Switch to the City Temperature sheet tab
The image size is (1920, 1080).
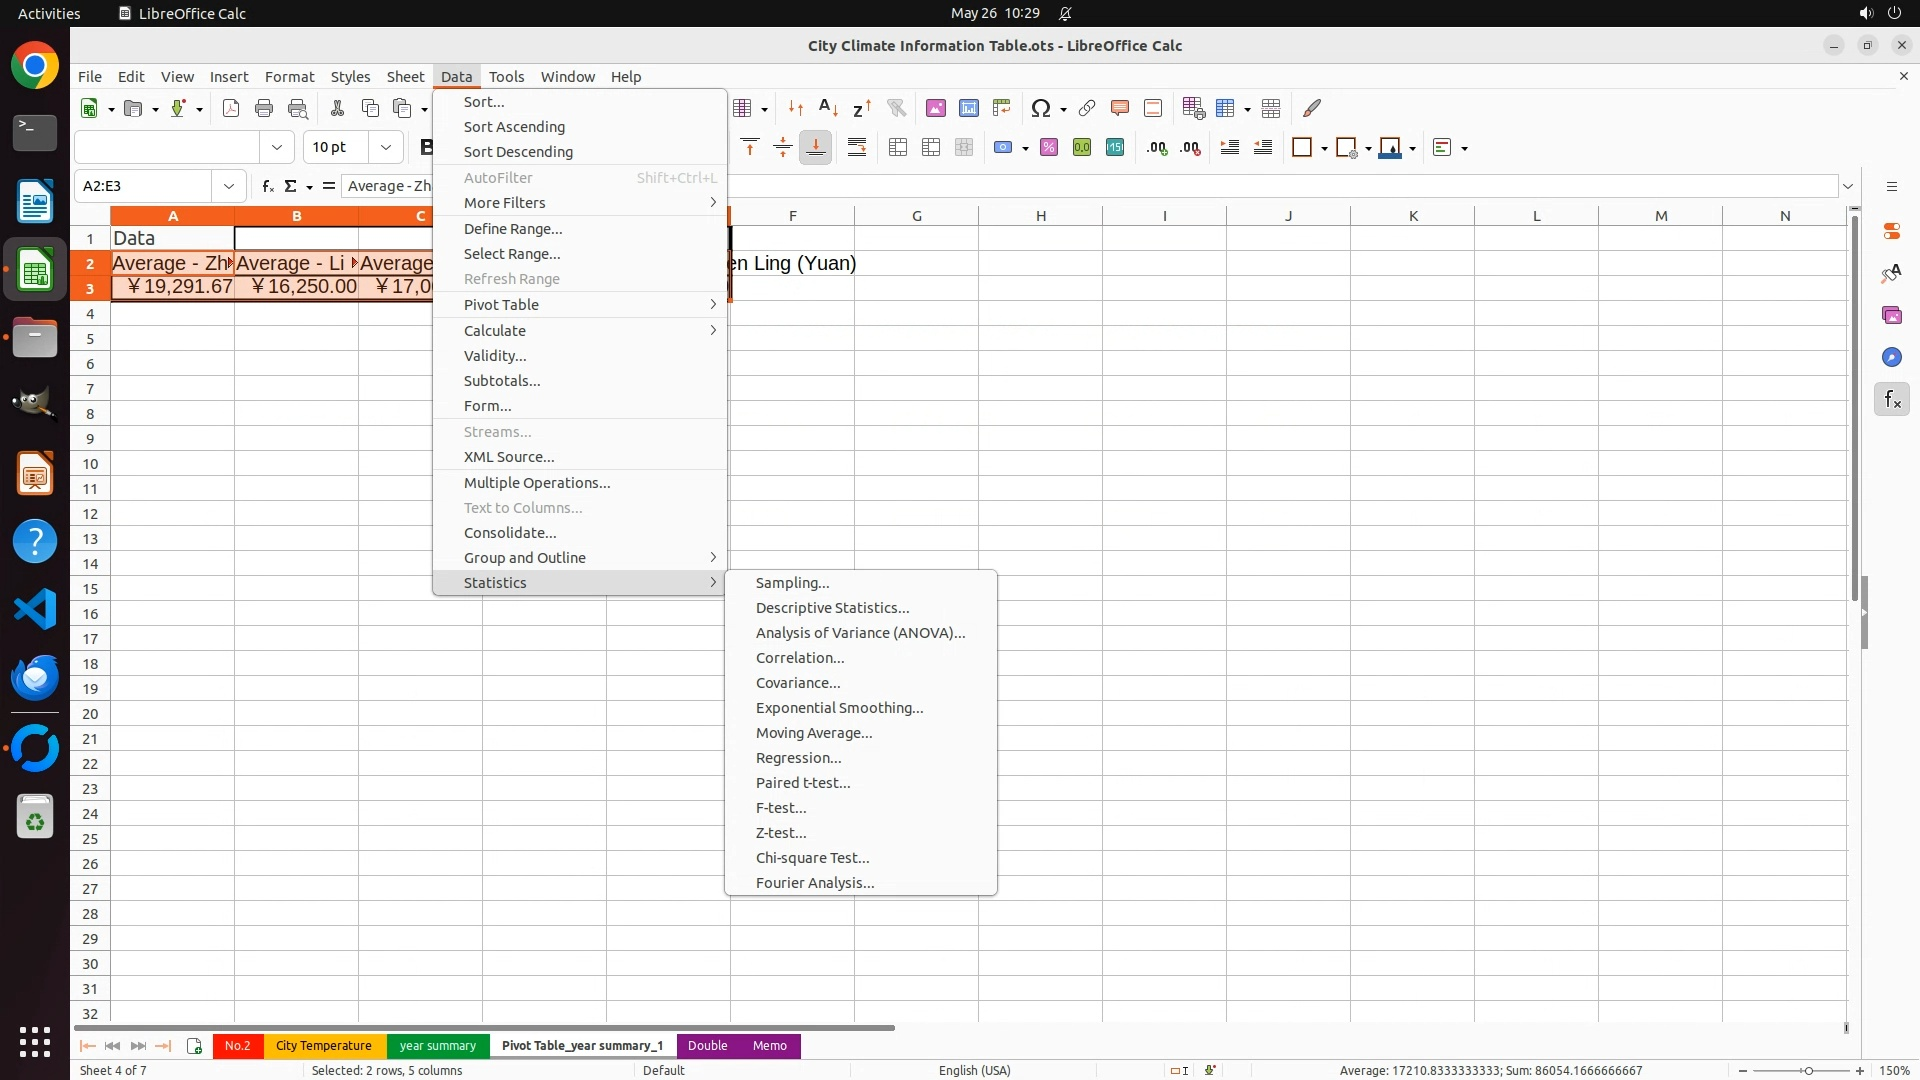323,1046
